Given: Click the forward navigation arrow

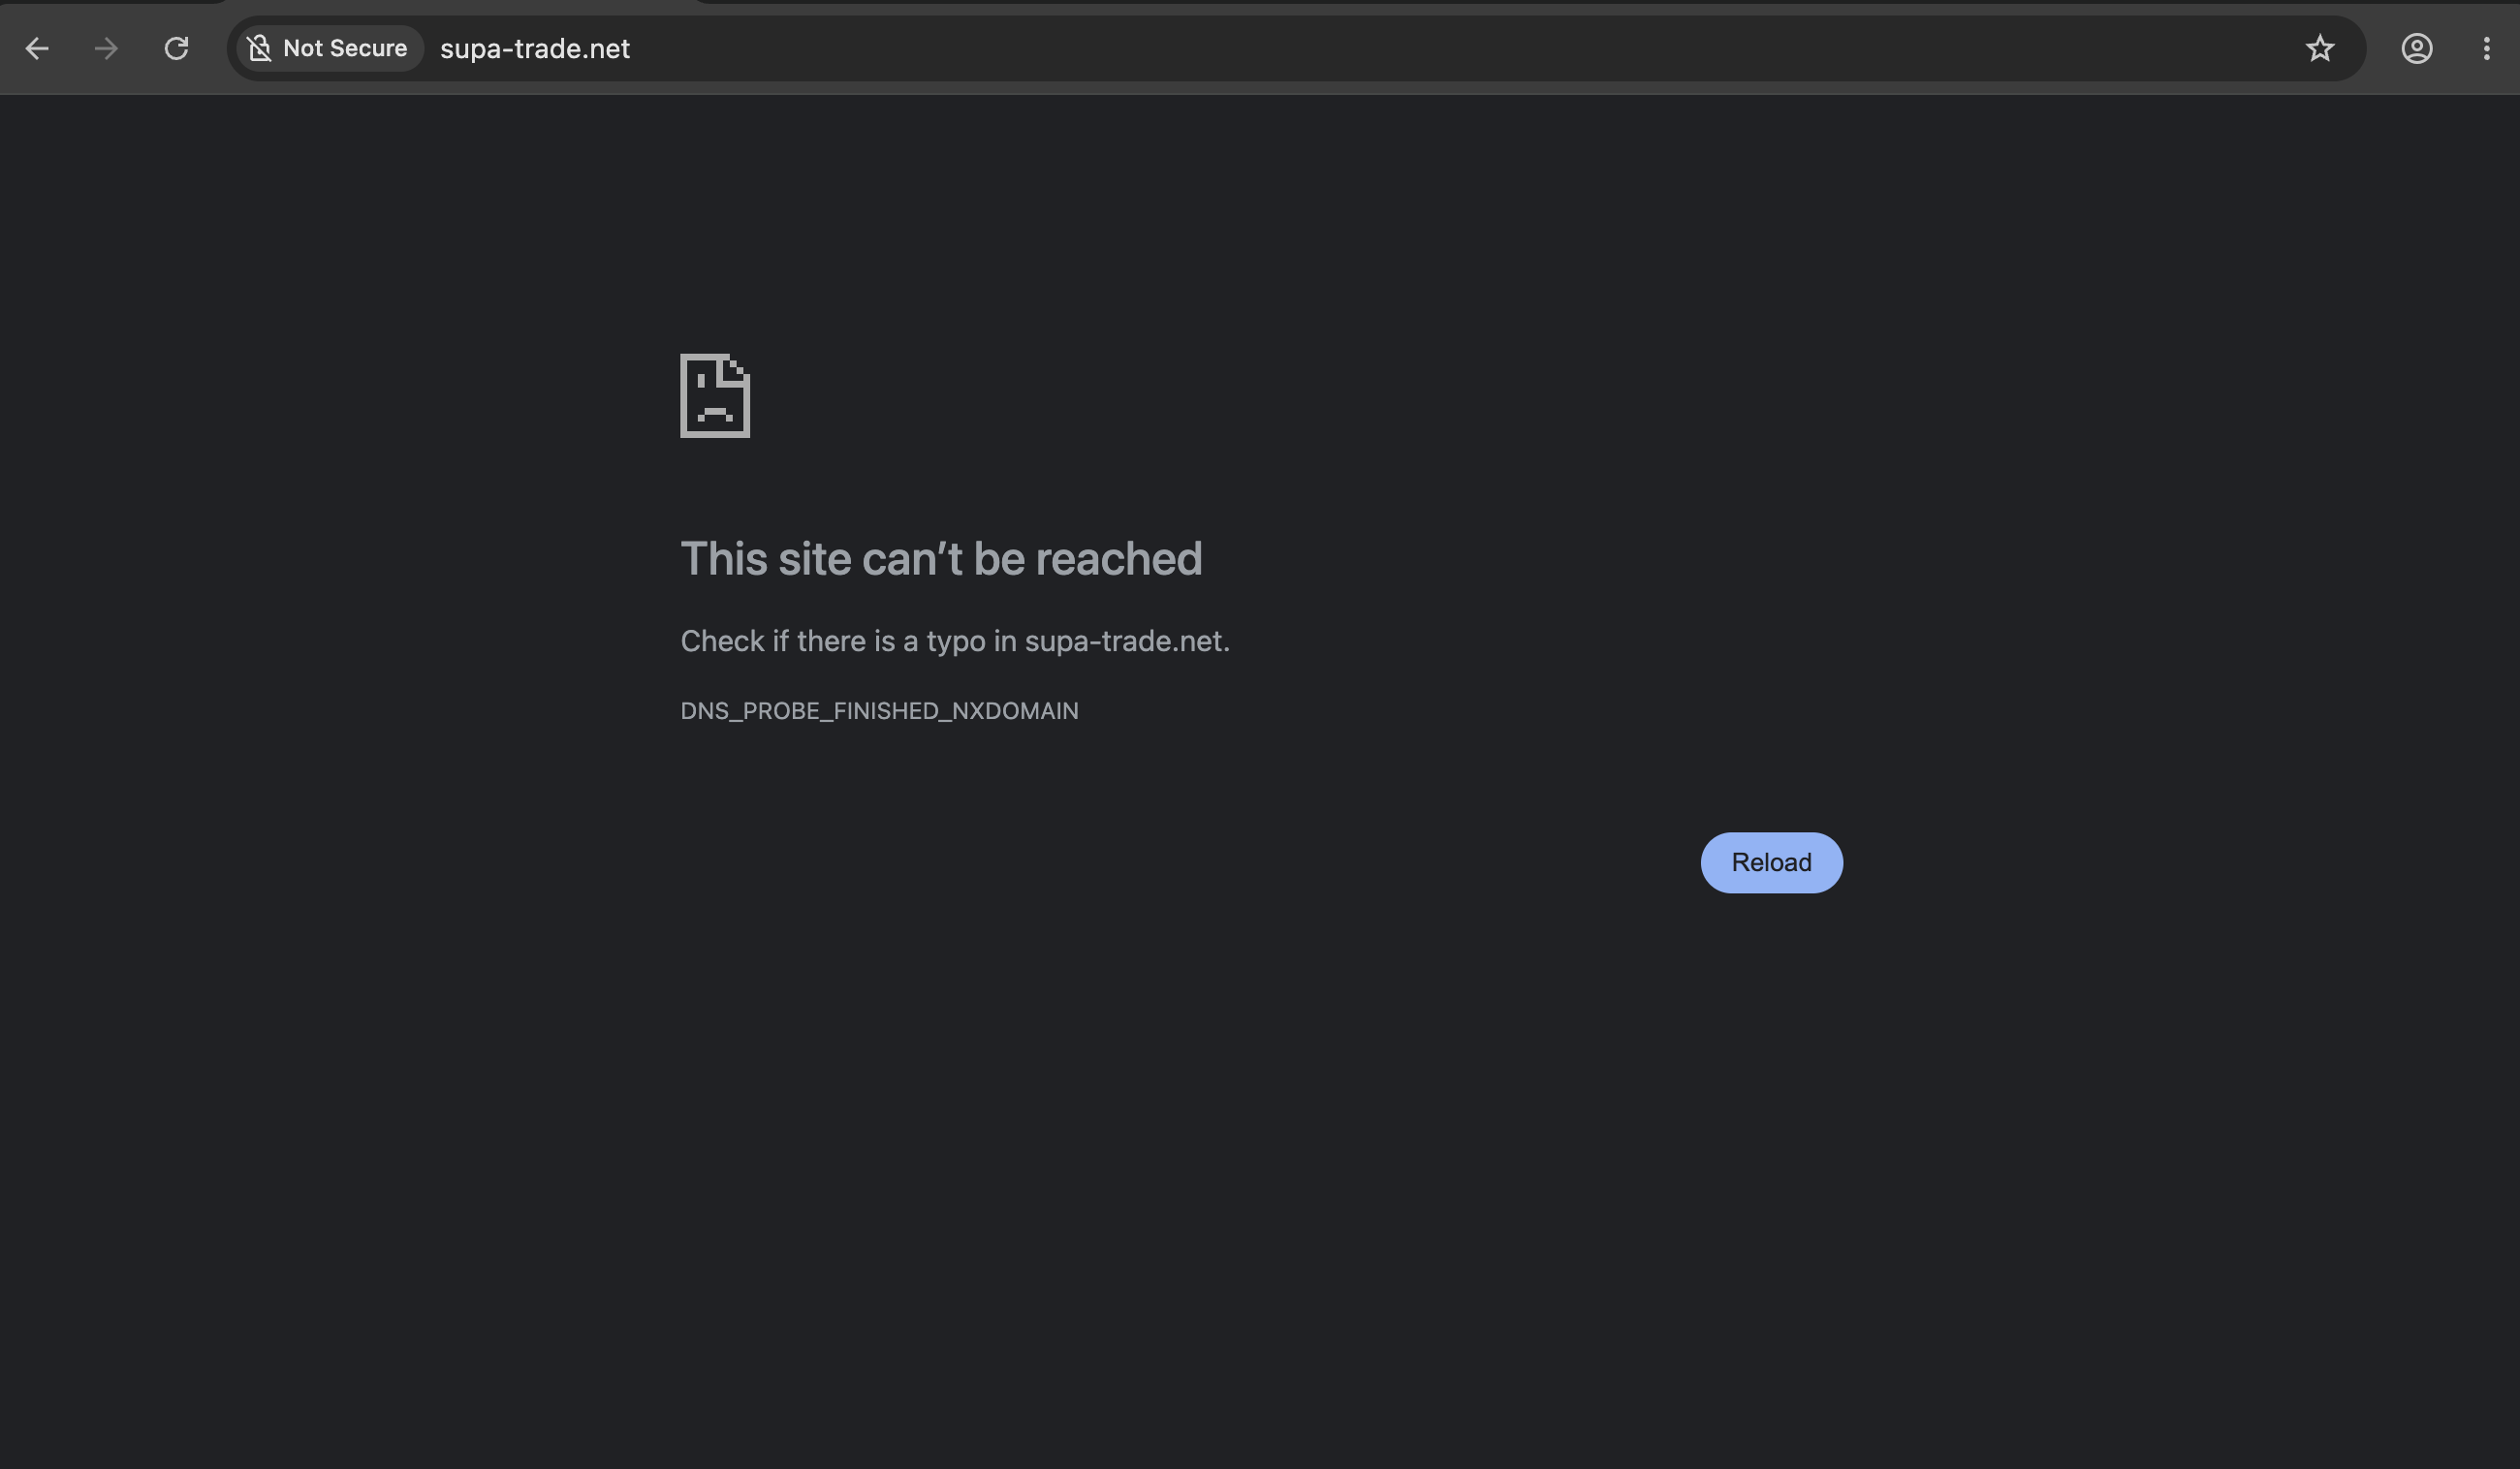Looking at the screenshot, I should 106,48.
